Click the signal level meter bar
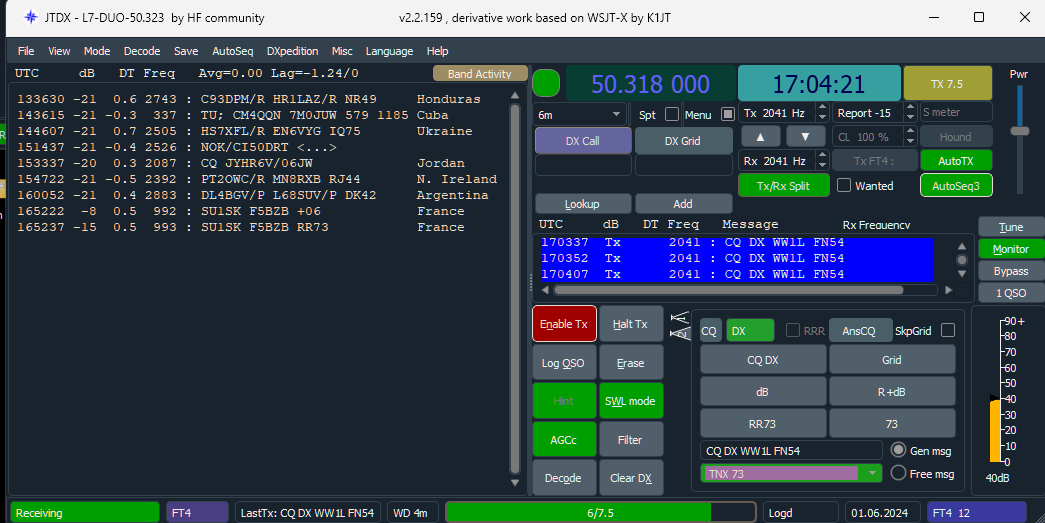The image size is (1045, 523). click(996, 430)
